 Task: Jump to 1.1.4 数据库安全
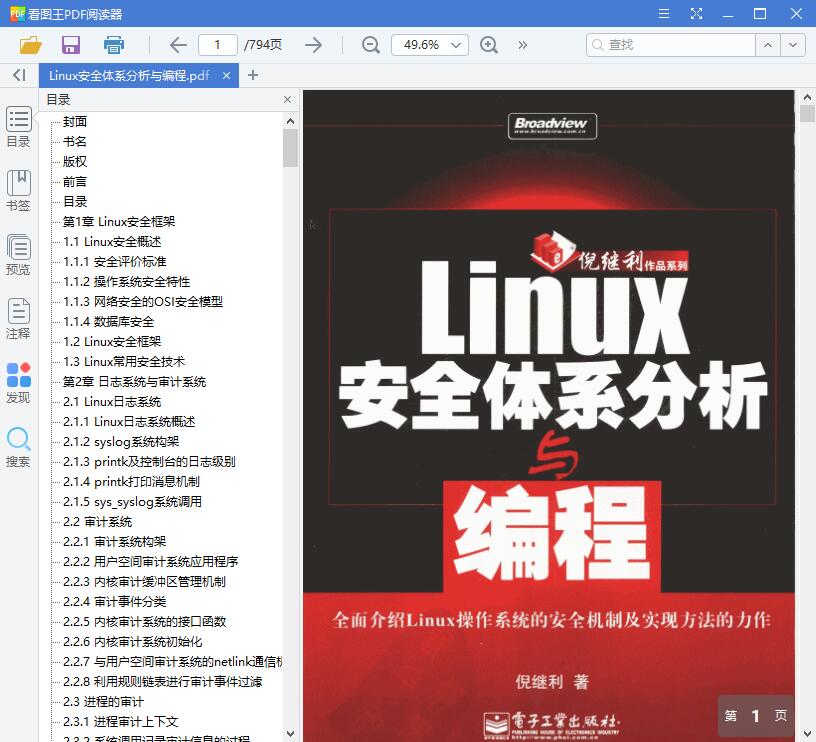pyautogui.click(x=108, y=322)
